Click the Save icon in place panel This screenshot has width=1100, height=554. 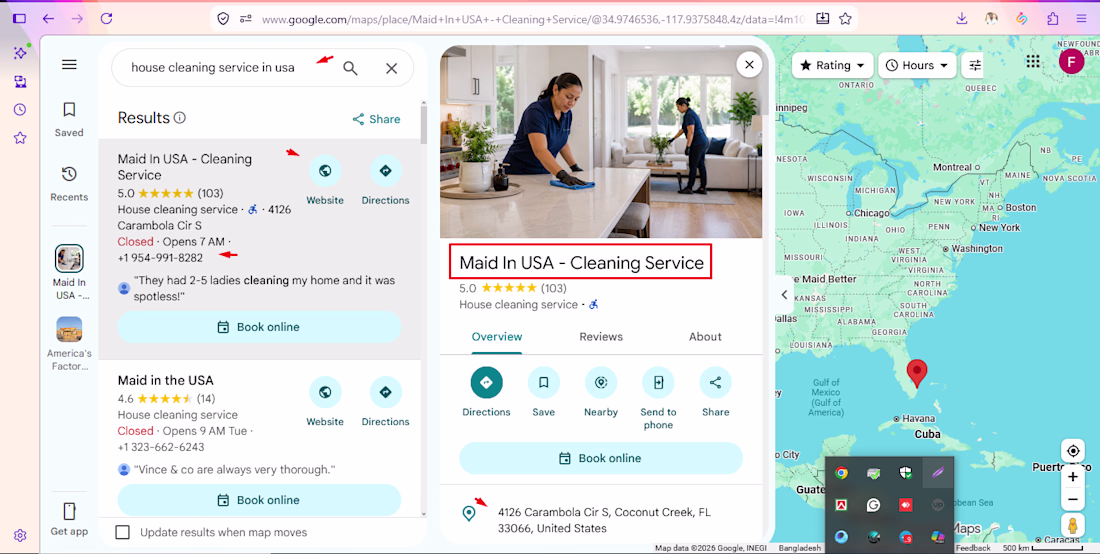544,382
